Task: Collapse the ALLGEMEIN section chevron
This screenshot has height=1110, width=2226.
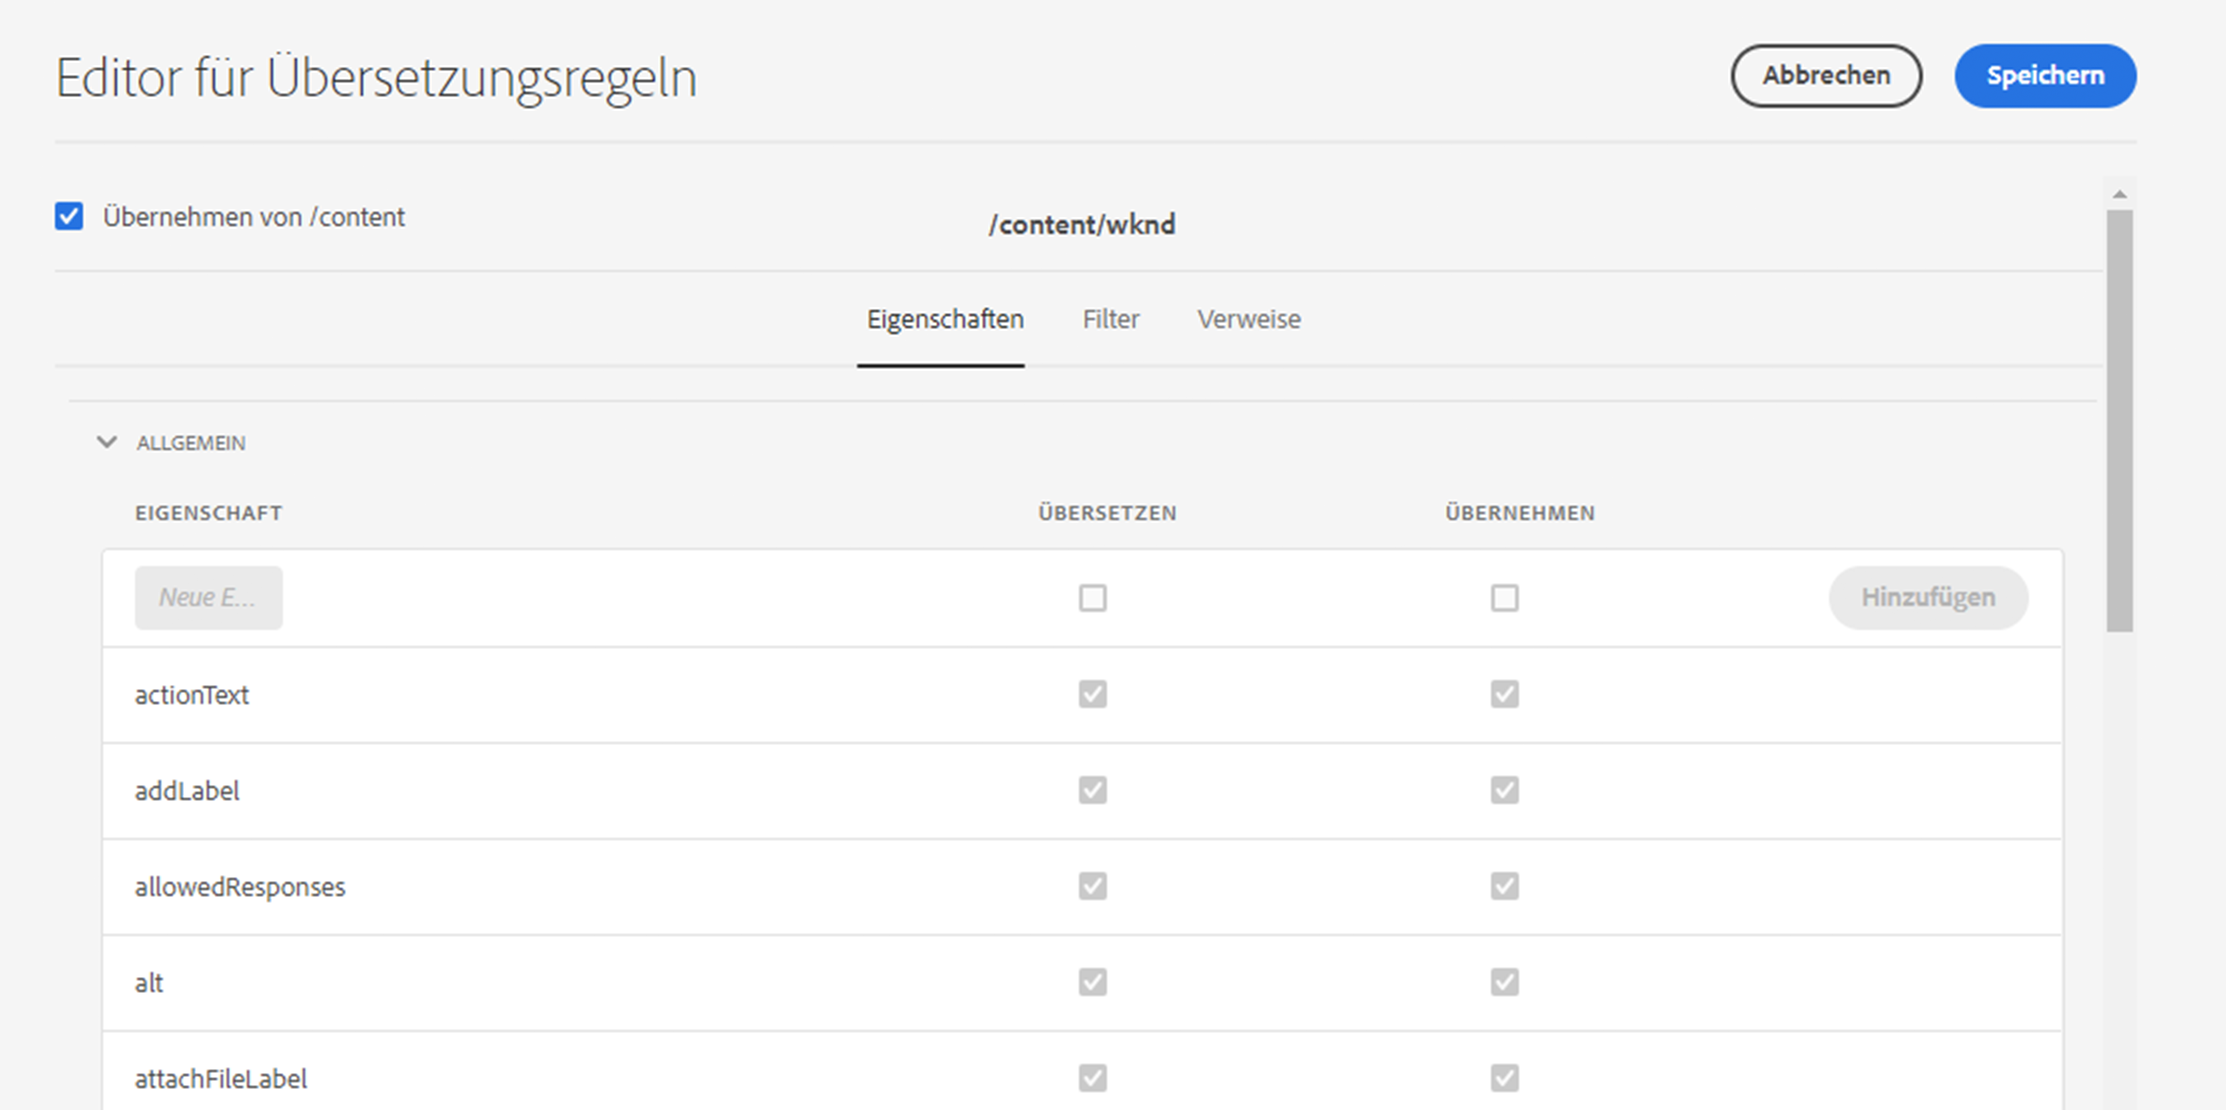Action: tap(107, 442)
